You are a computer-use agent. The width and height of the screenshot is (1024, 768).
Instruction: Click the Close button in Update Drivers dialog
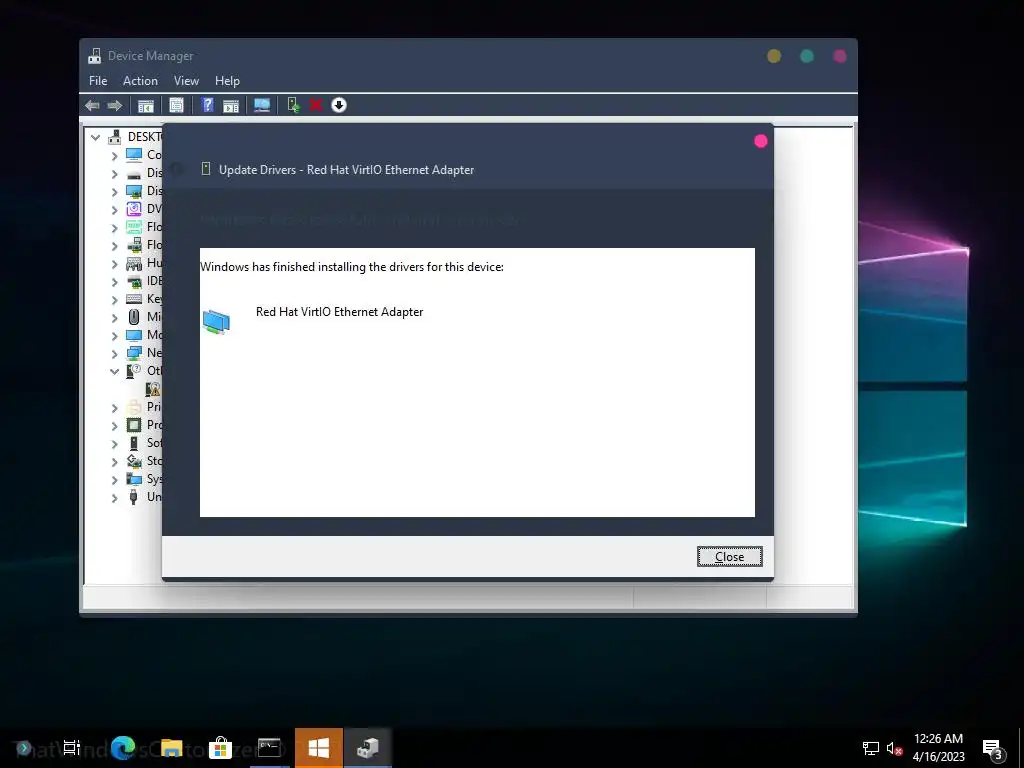(x=729, y=556)
